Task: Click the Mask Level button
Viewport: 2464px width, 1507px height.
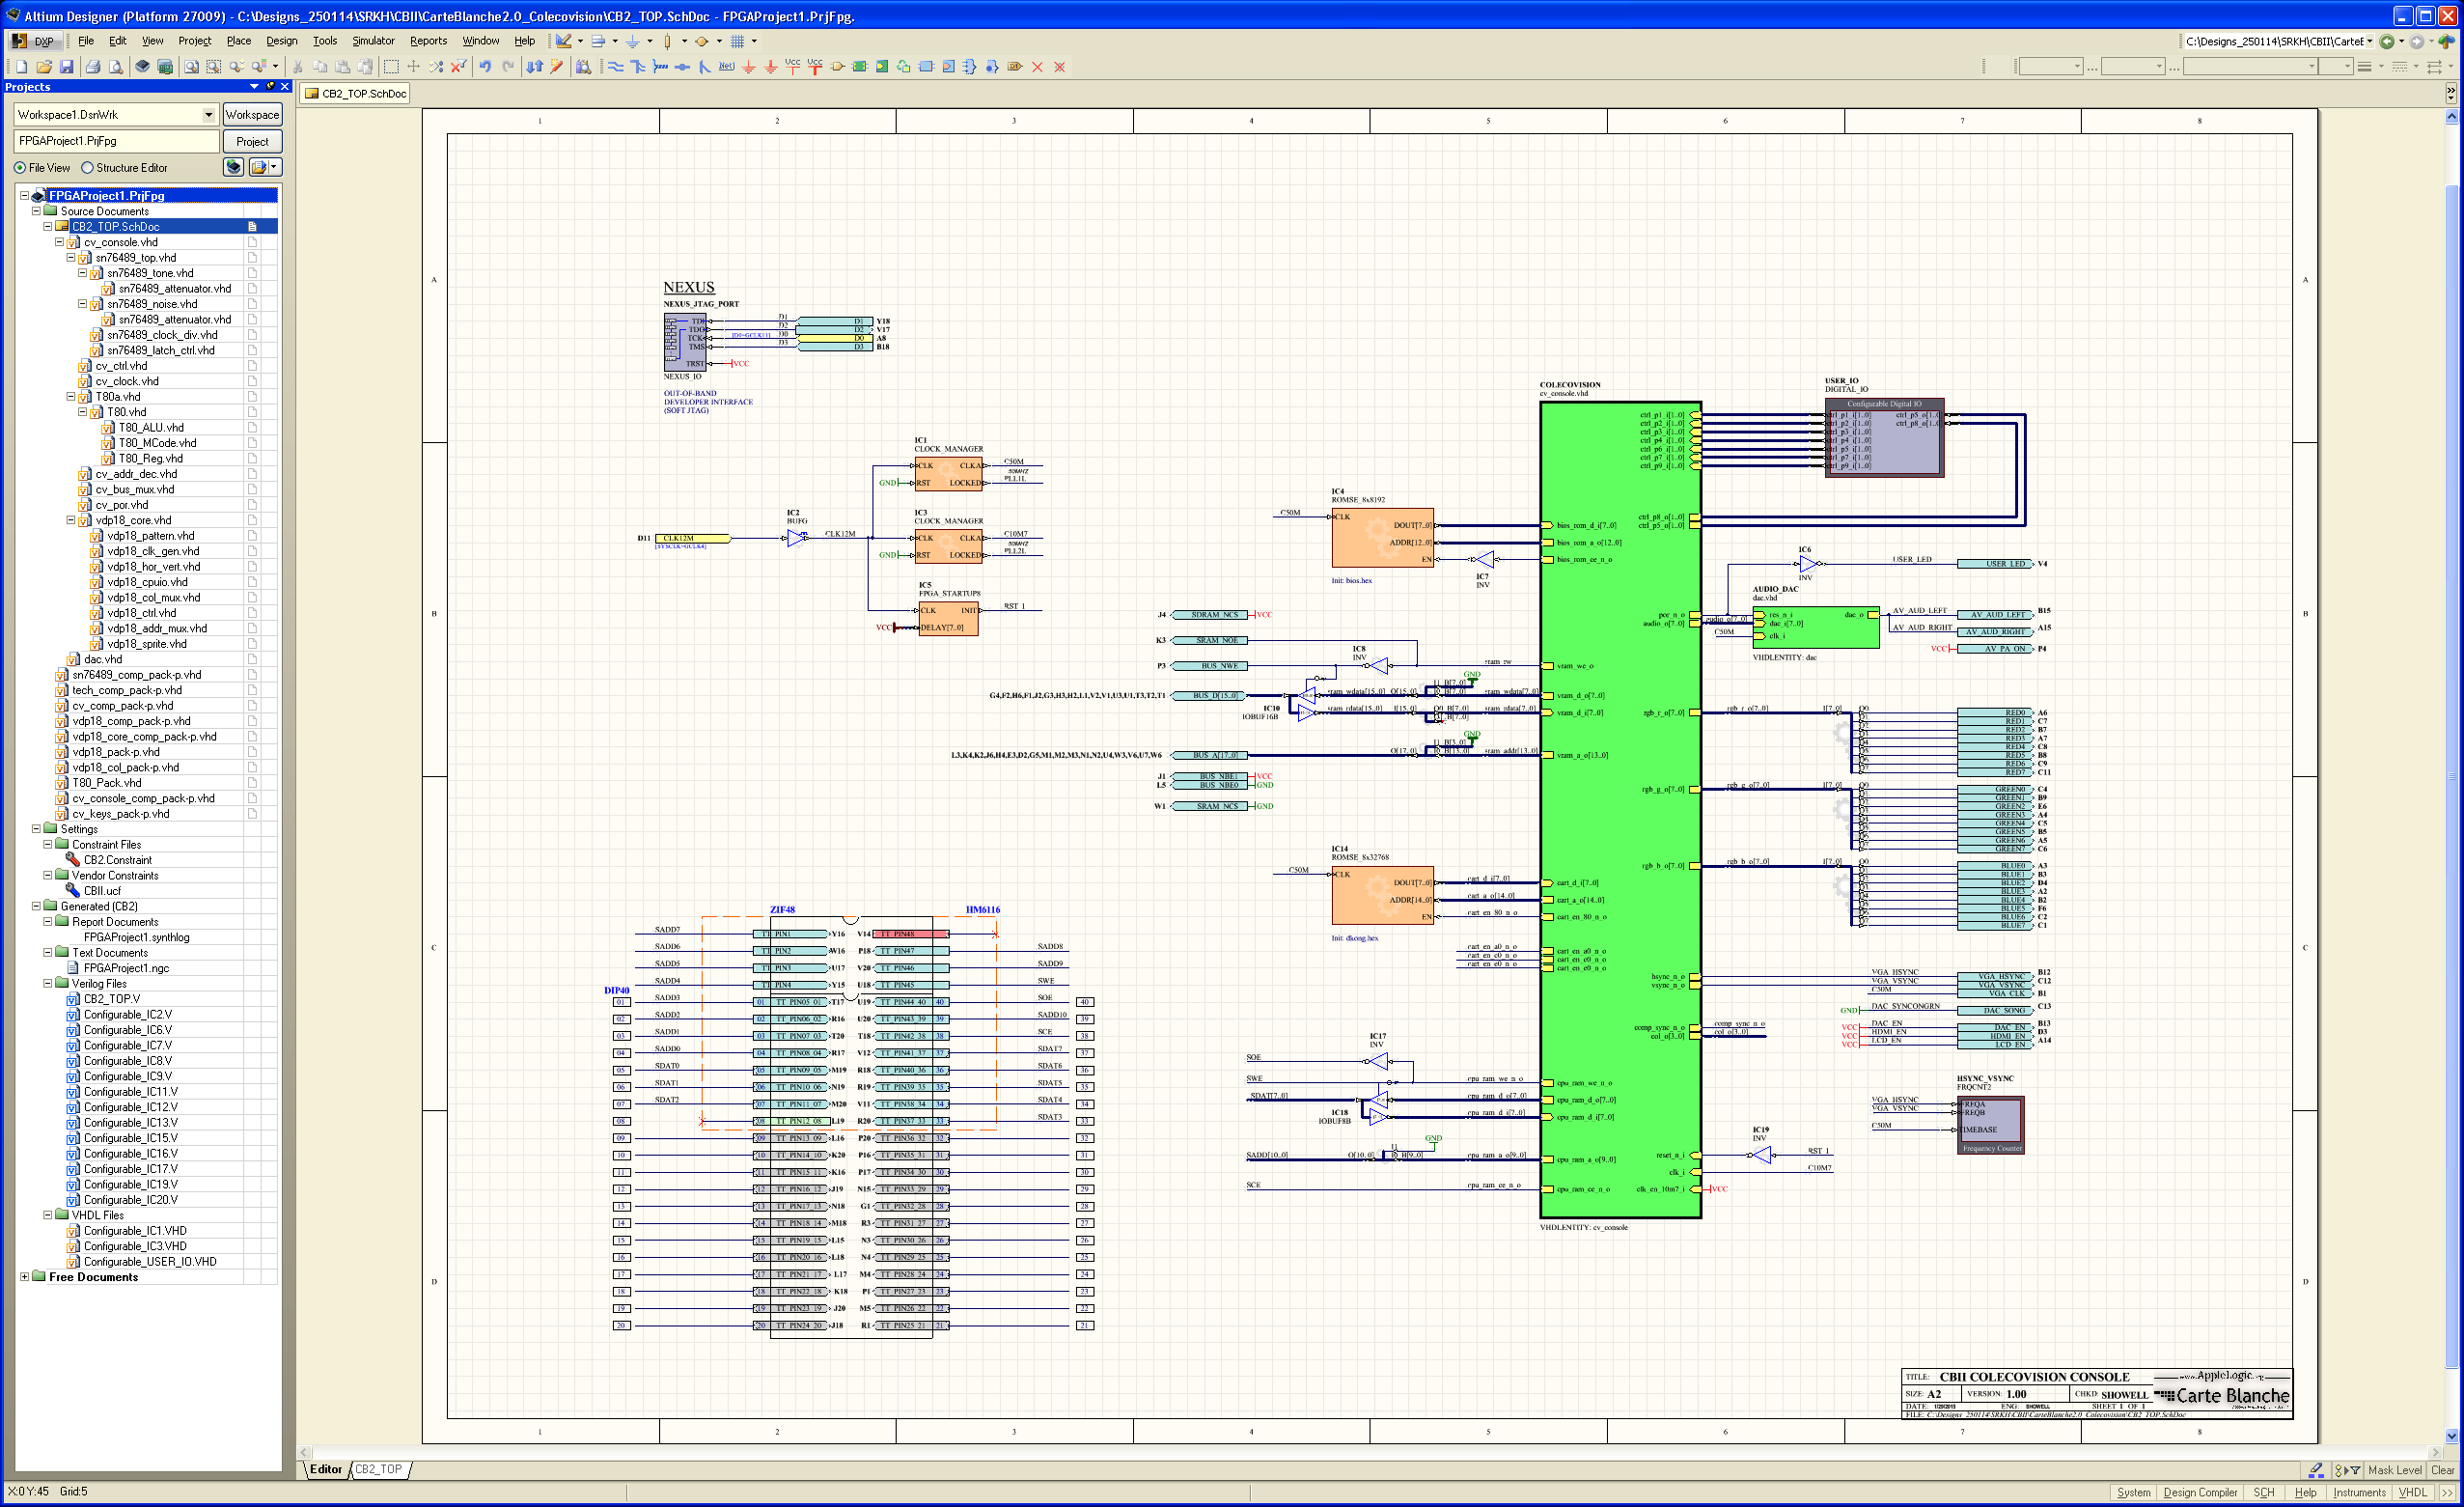Action: (2394, 1470)
